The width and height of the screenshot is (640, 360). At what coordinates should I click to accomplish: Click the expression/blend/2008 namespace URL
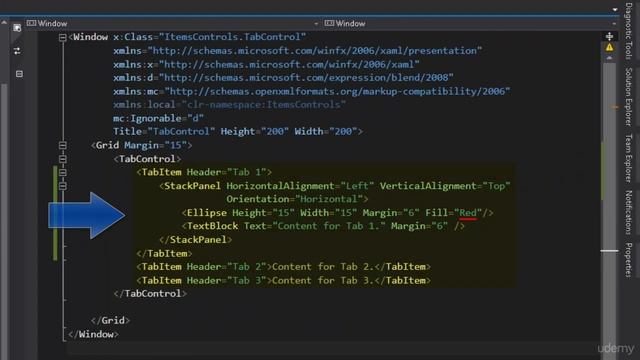306,78
